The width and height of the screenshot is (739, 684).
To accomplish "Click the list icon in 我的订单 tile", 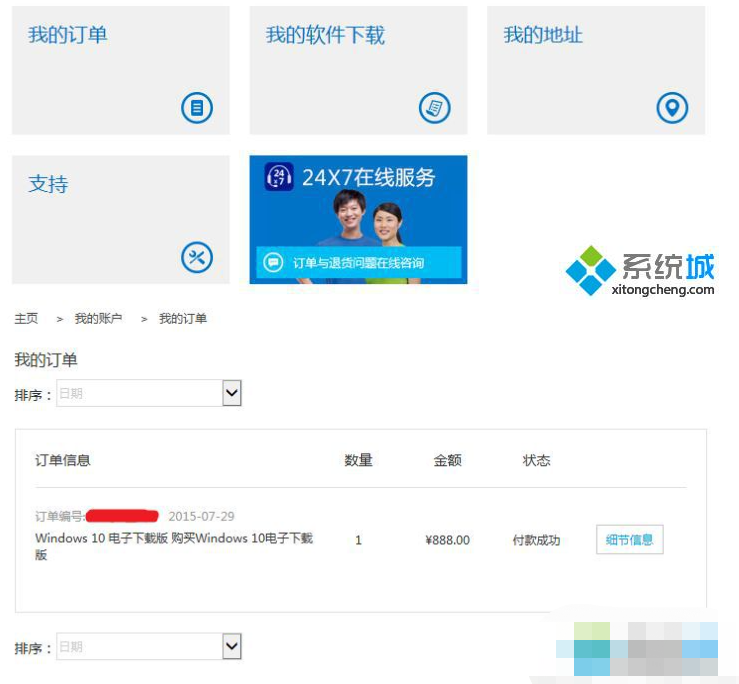I will [197, 108].
